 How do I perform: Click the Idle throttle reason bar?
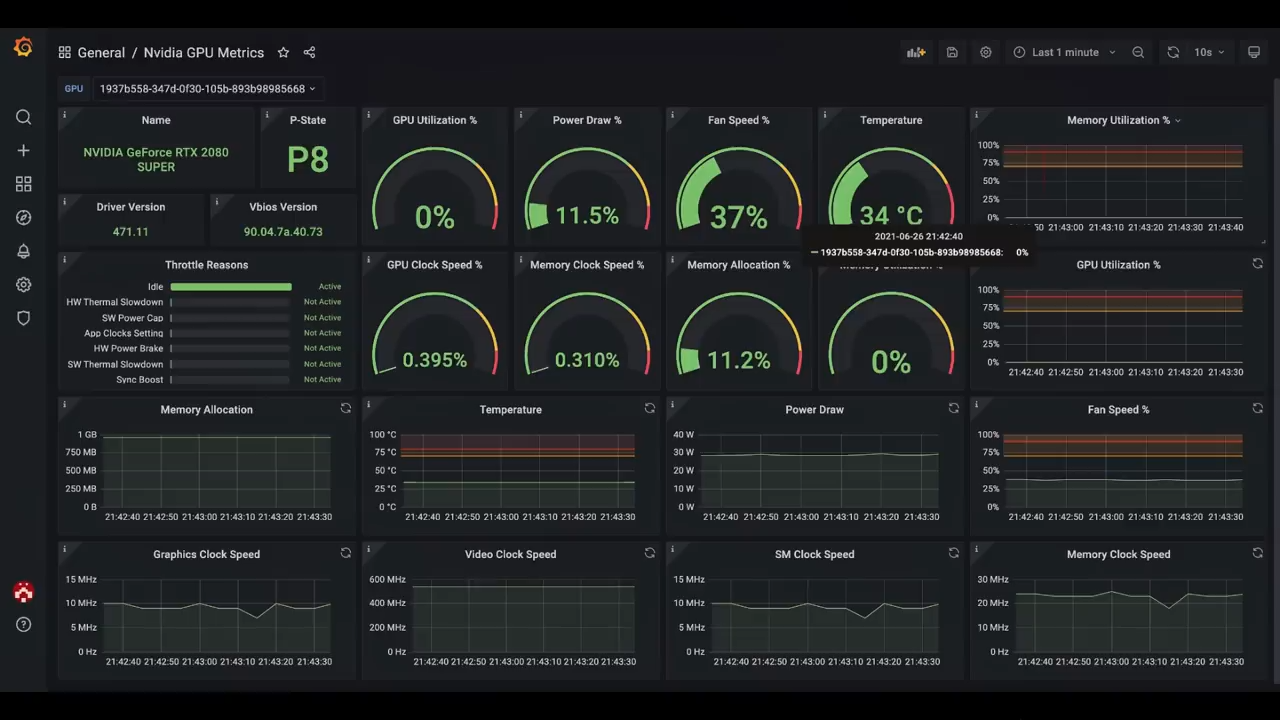pyautogui.click(x=231, y=287)
